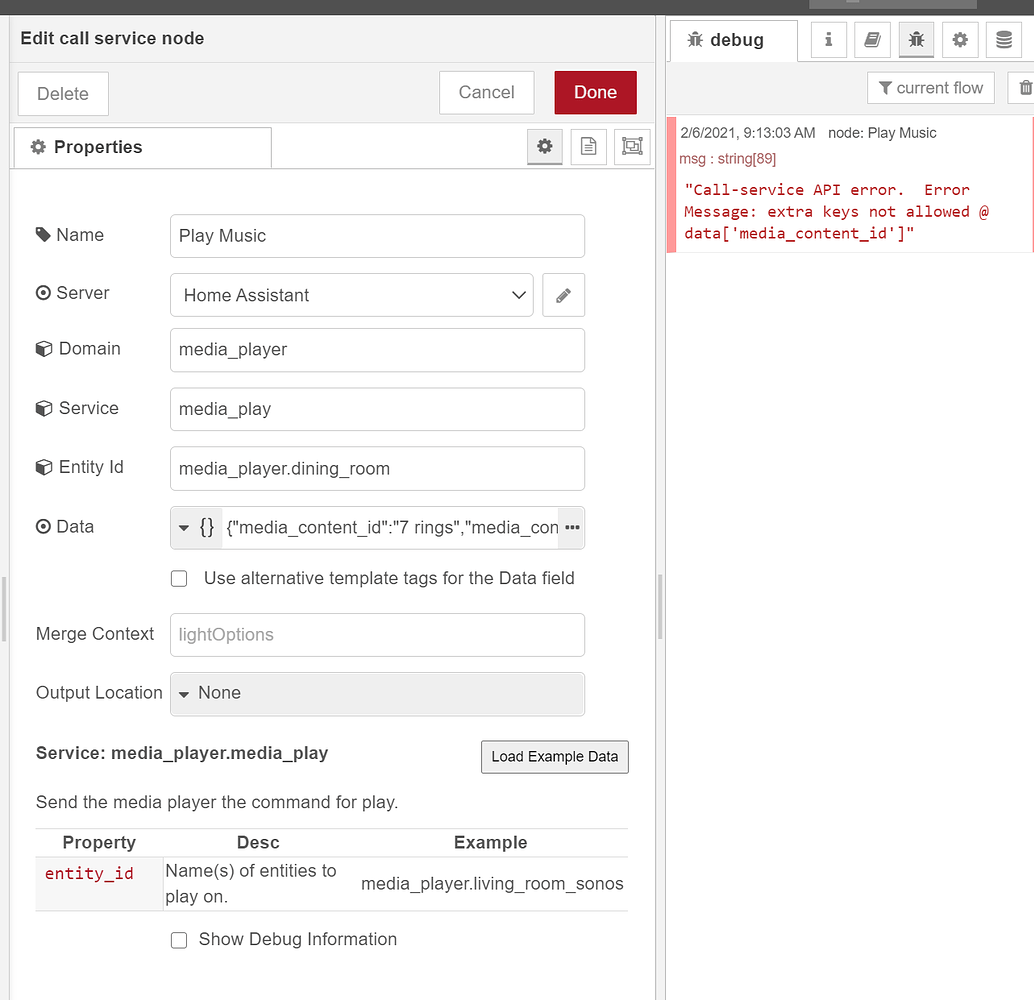
Task: Click debug message node: Play Music
Action: (x=882, y=133)
